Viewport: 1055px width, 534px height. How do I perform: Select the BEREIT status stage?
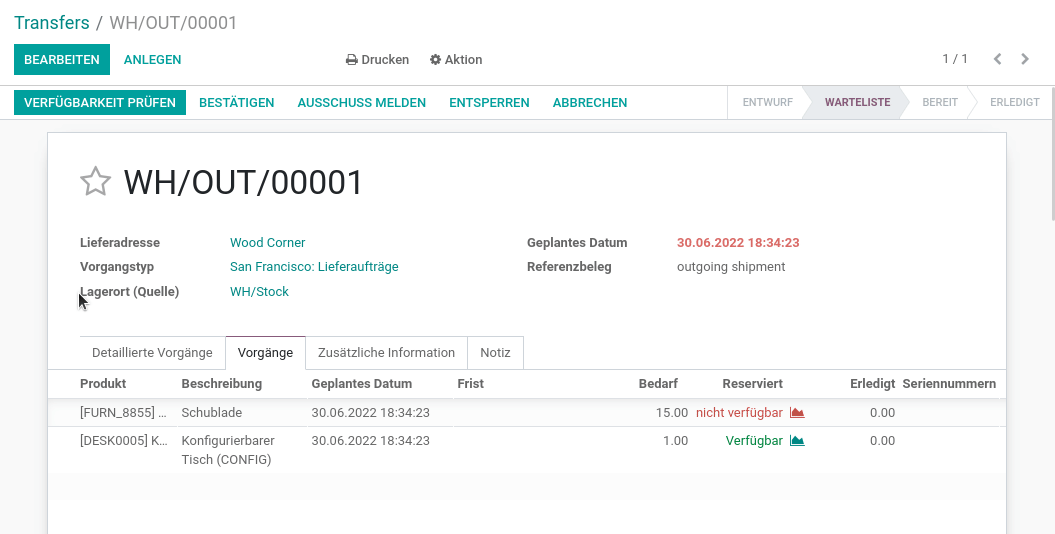click(x=939, y=102)
